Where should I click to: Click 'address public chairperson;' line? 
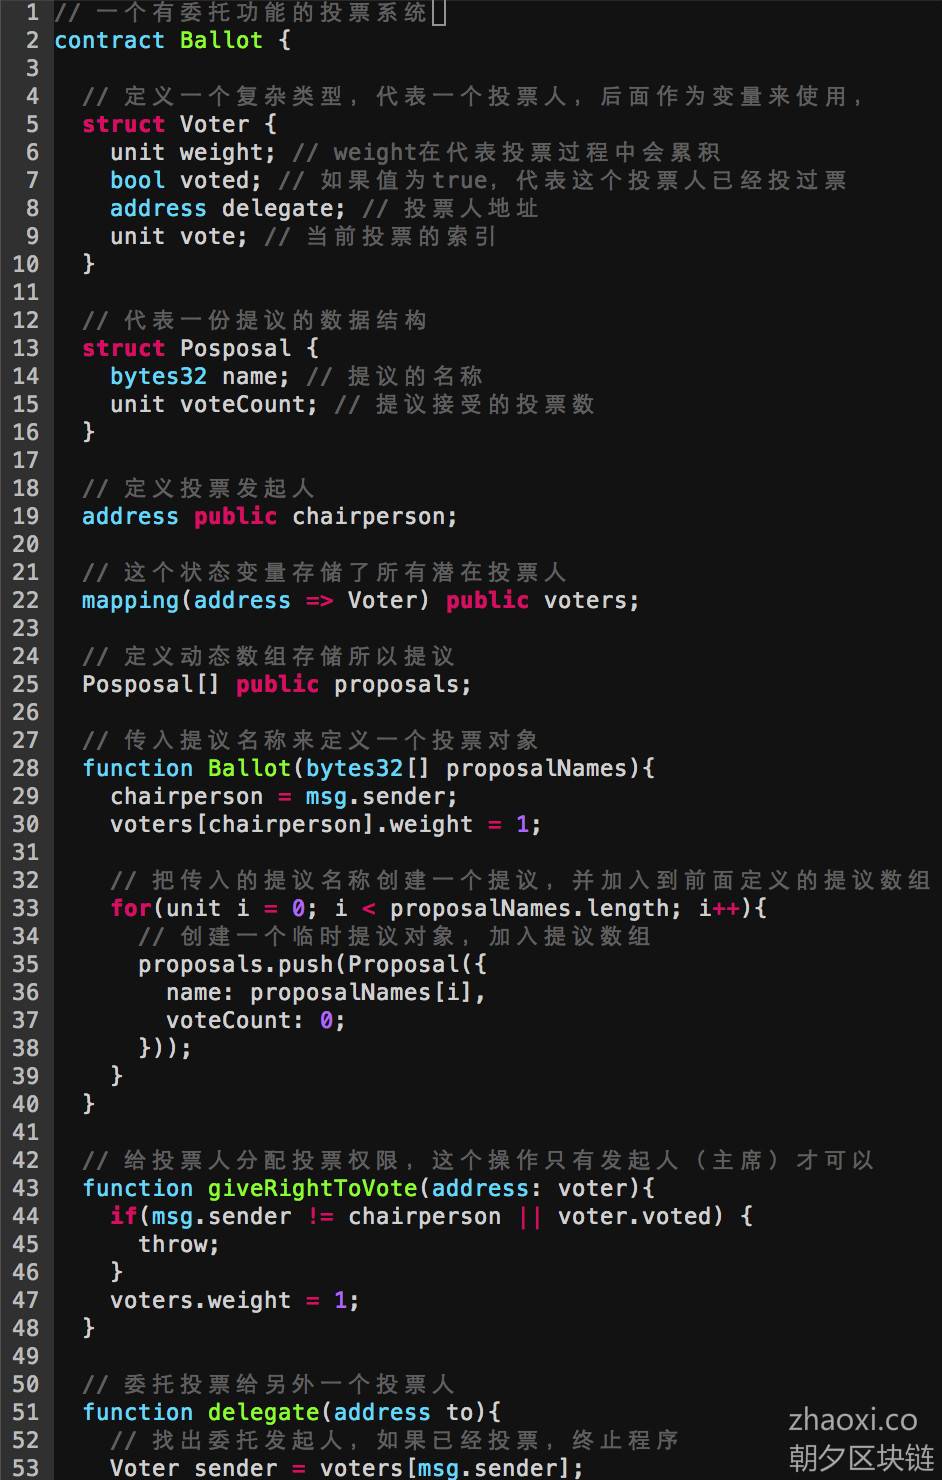tap(270, 516)
